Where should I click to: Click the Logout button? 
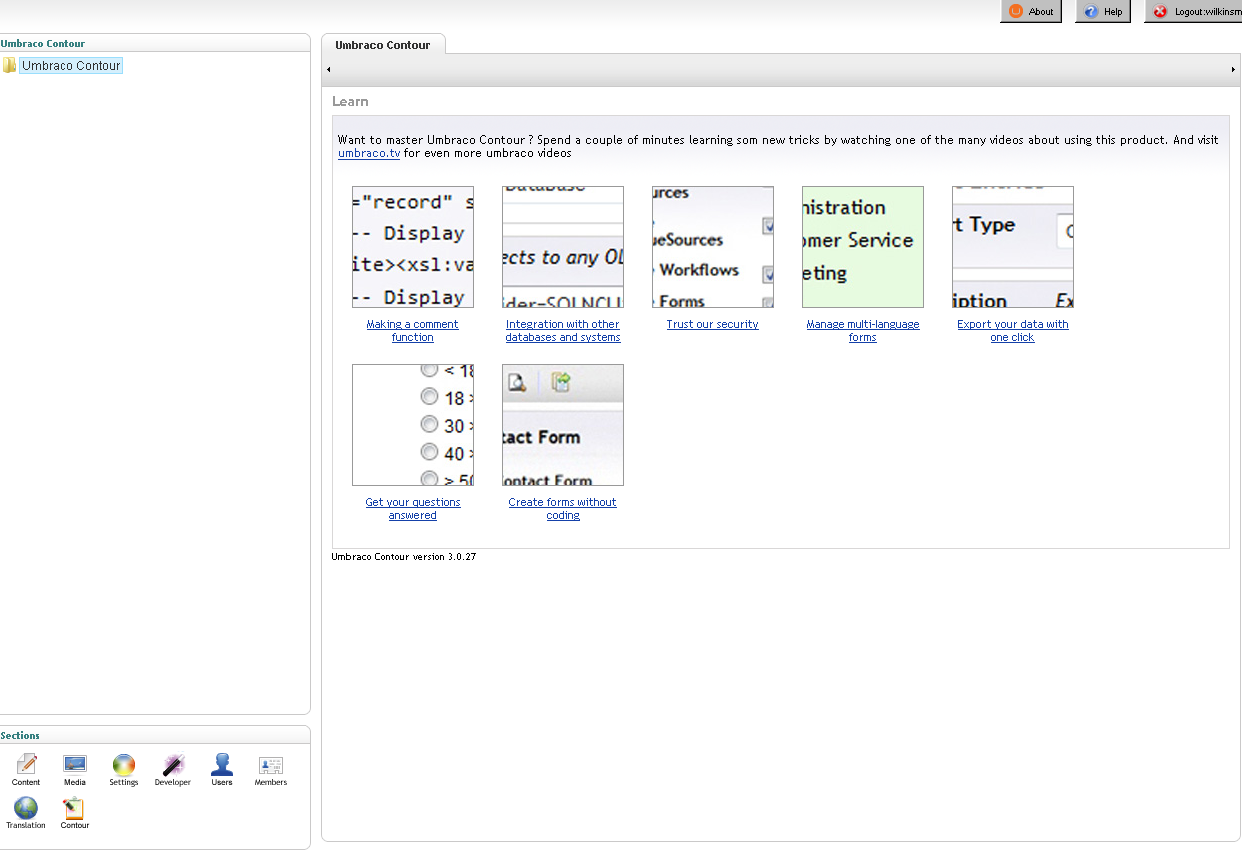click(1193, 12)
